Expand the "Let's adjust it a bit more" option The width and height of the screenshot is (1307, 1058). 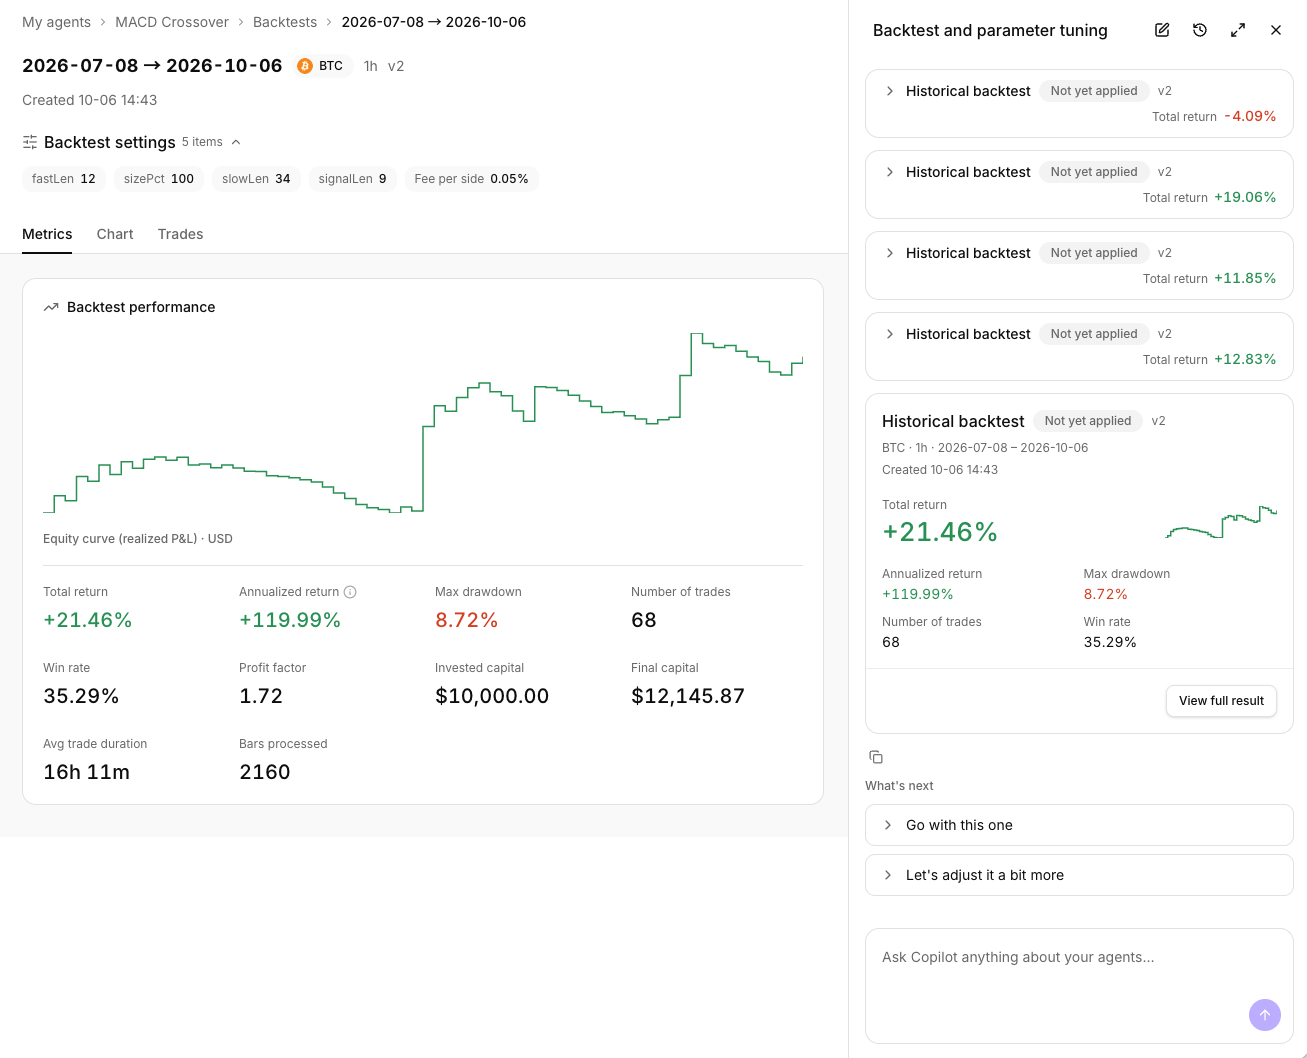[x=1079, y=875]
